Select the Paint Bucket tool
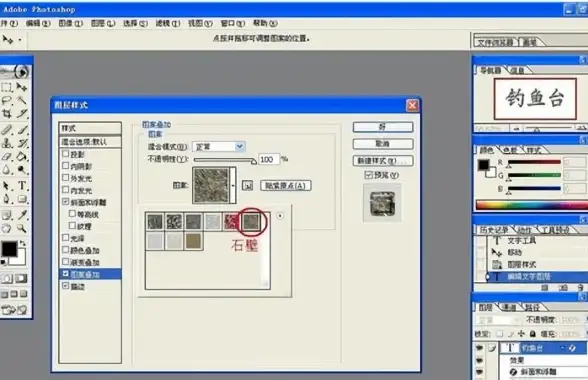588x380 pixels. coord(22,156)
